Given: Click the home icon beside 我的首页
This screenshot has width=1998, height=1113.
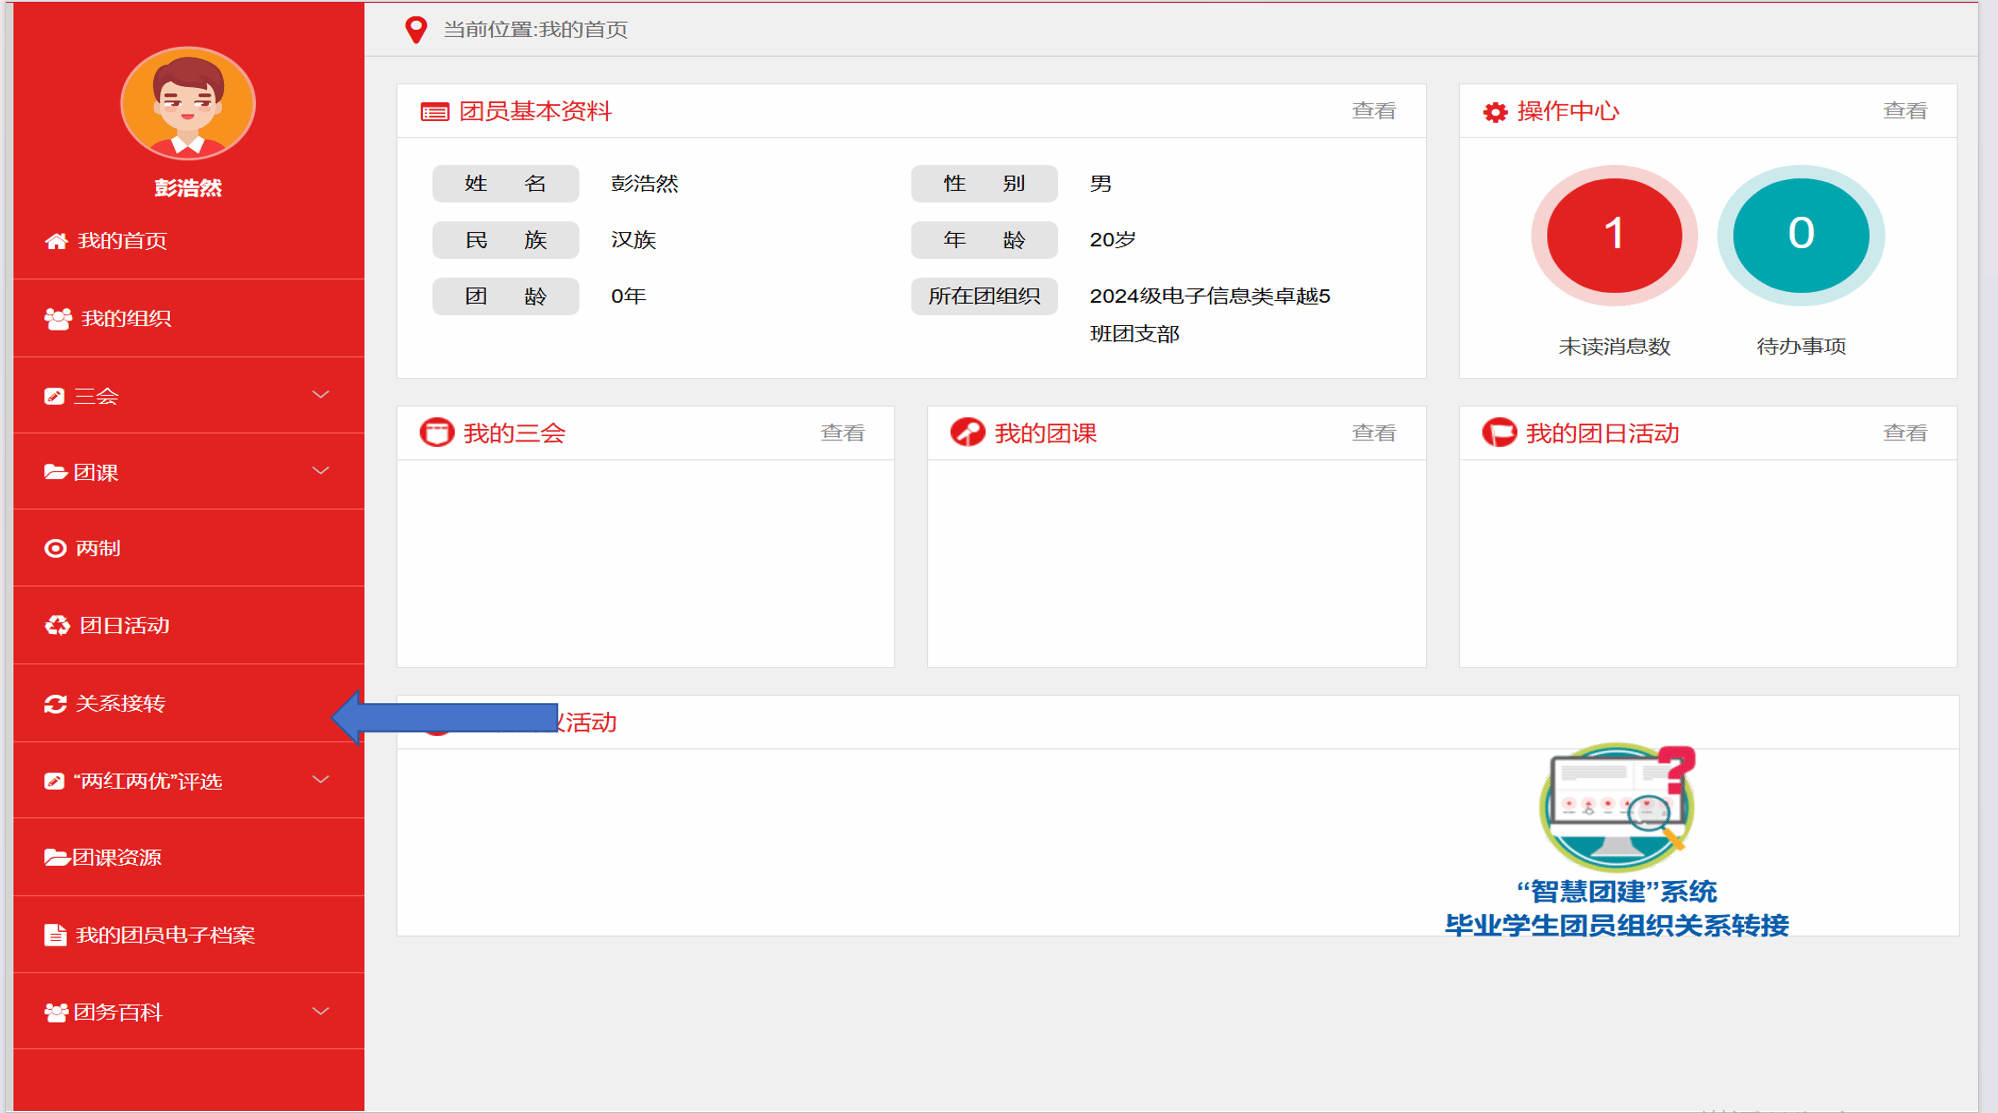Looking at the screenshot, I should tap(56, 241).
